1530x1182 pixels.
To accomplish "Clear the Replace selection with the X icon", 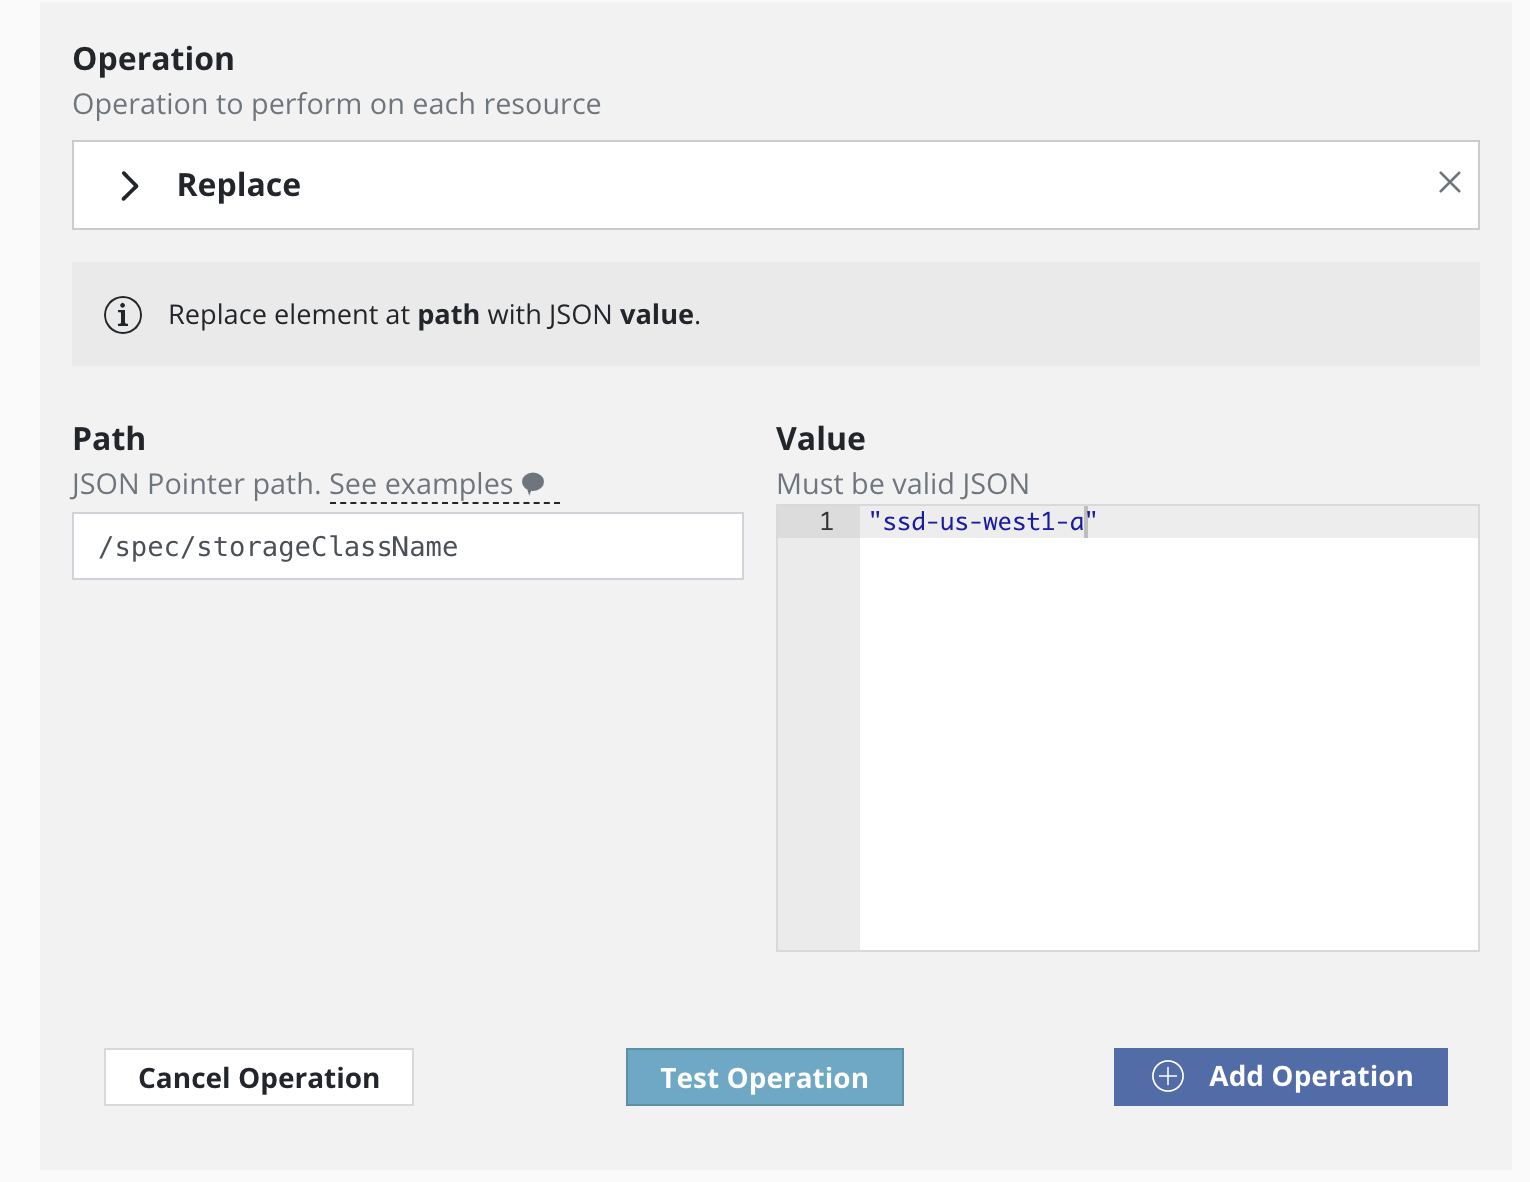I will [1449, 182].
